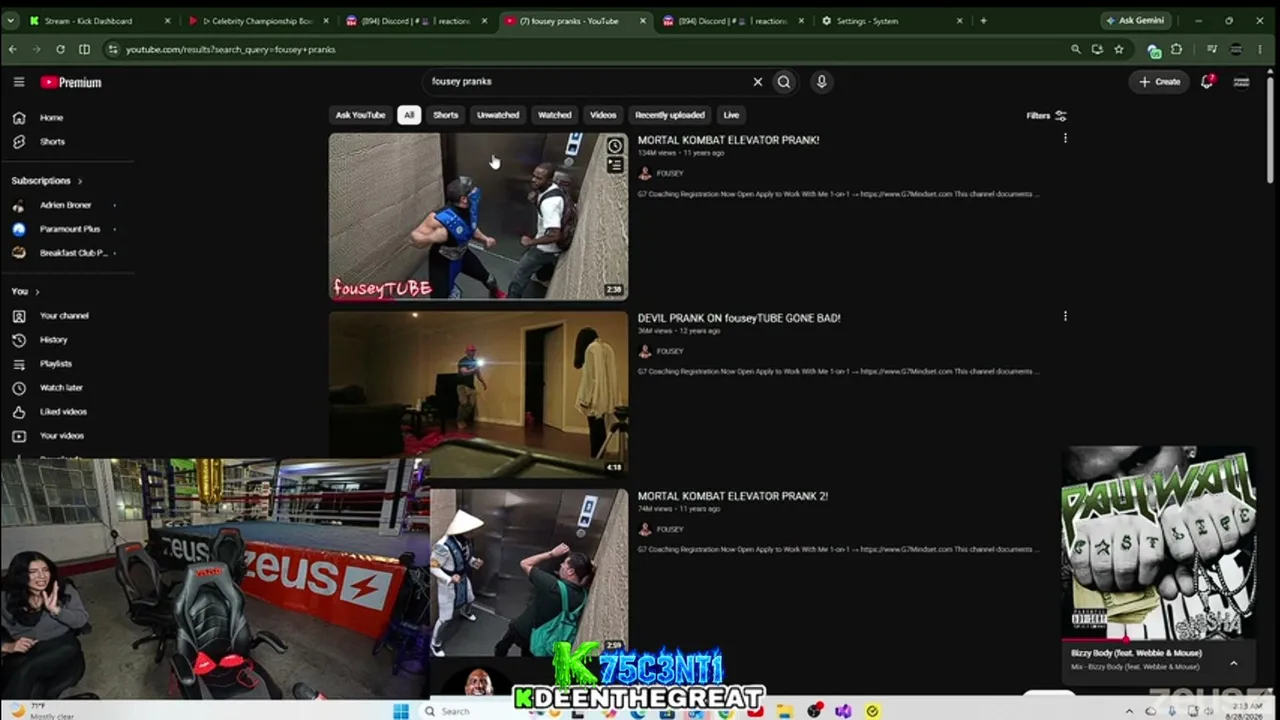Open MORTAL KOMBAT ELEVATOR PRANK 2! title
The image size is (1280, 720).
[733, 496]
